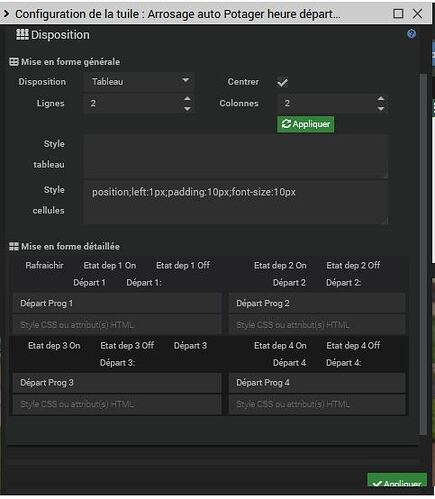435x499 pixels.
Task: Select the Départ 3 label
Action: pyautogui.click(x=190, y=346)
